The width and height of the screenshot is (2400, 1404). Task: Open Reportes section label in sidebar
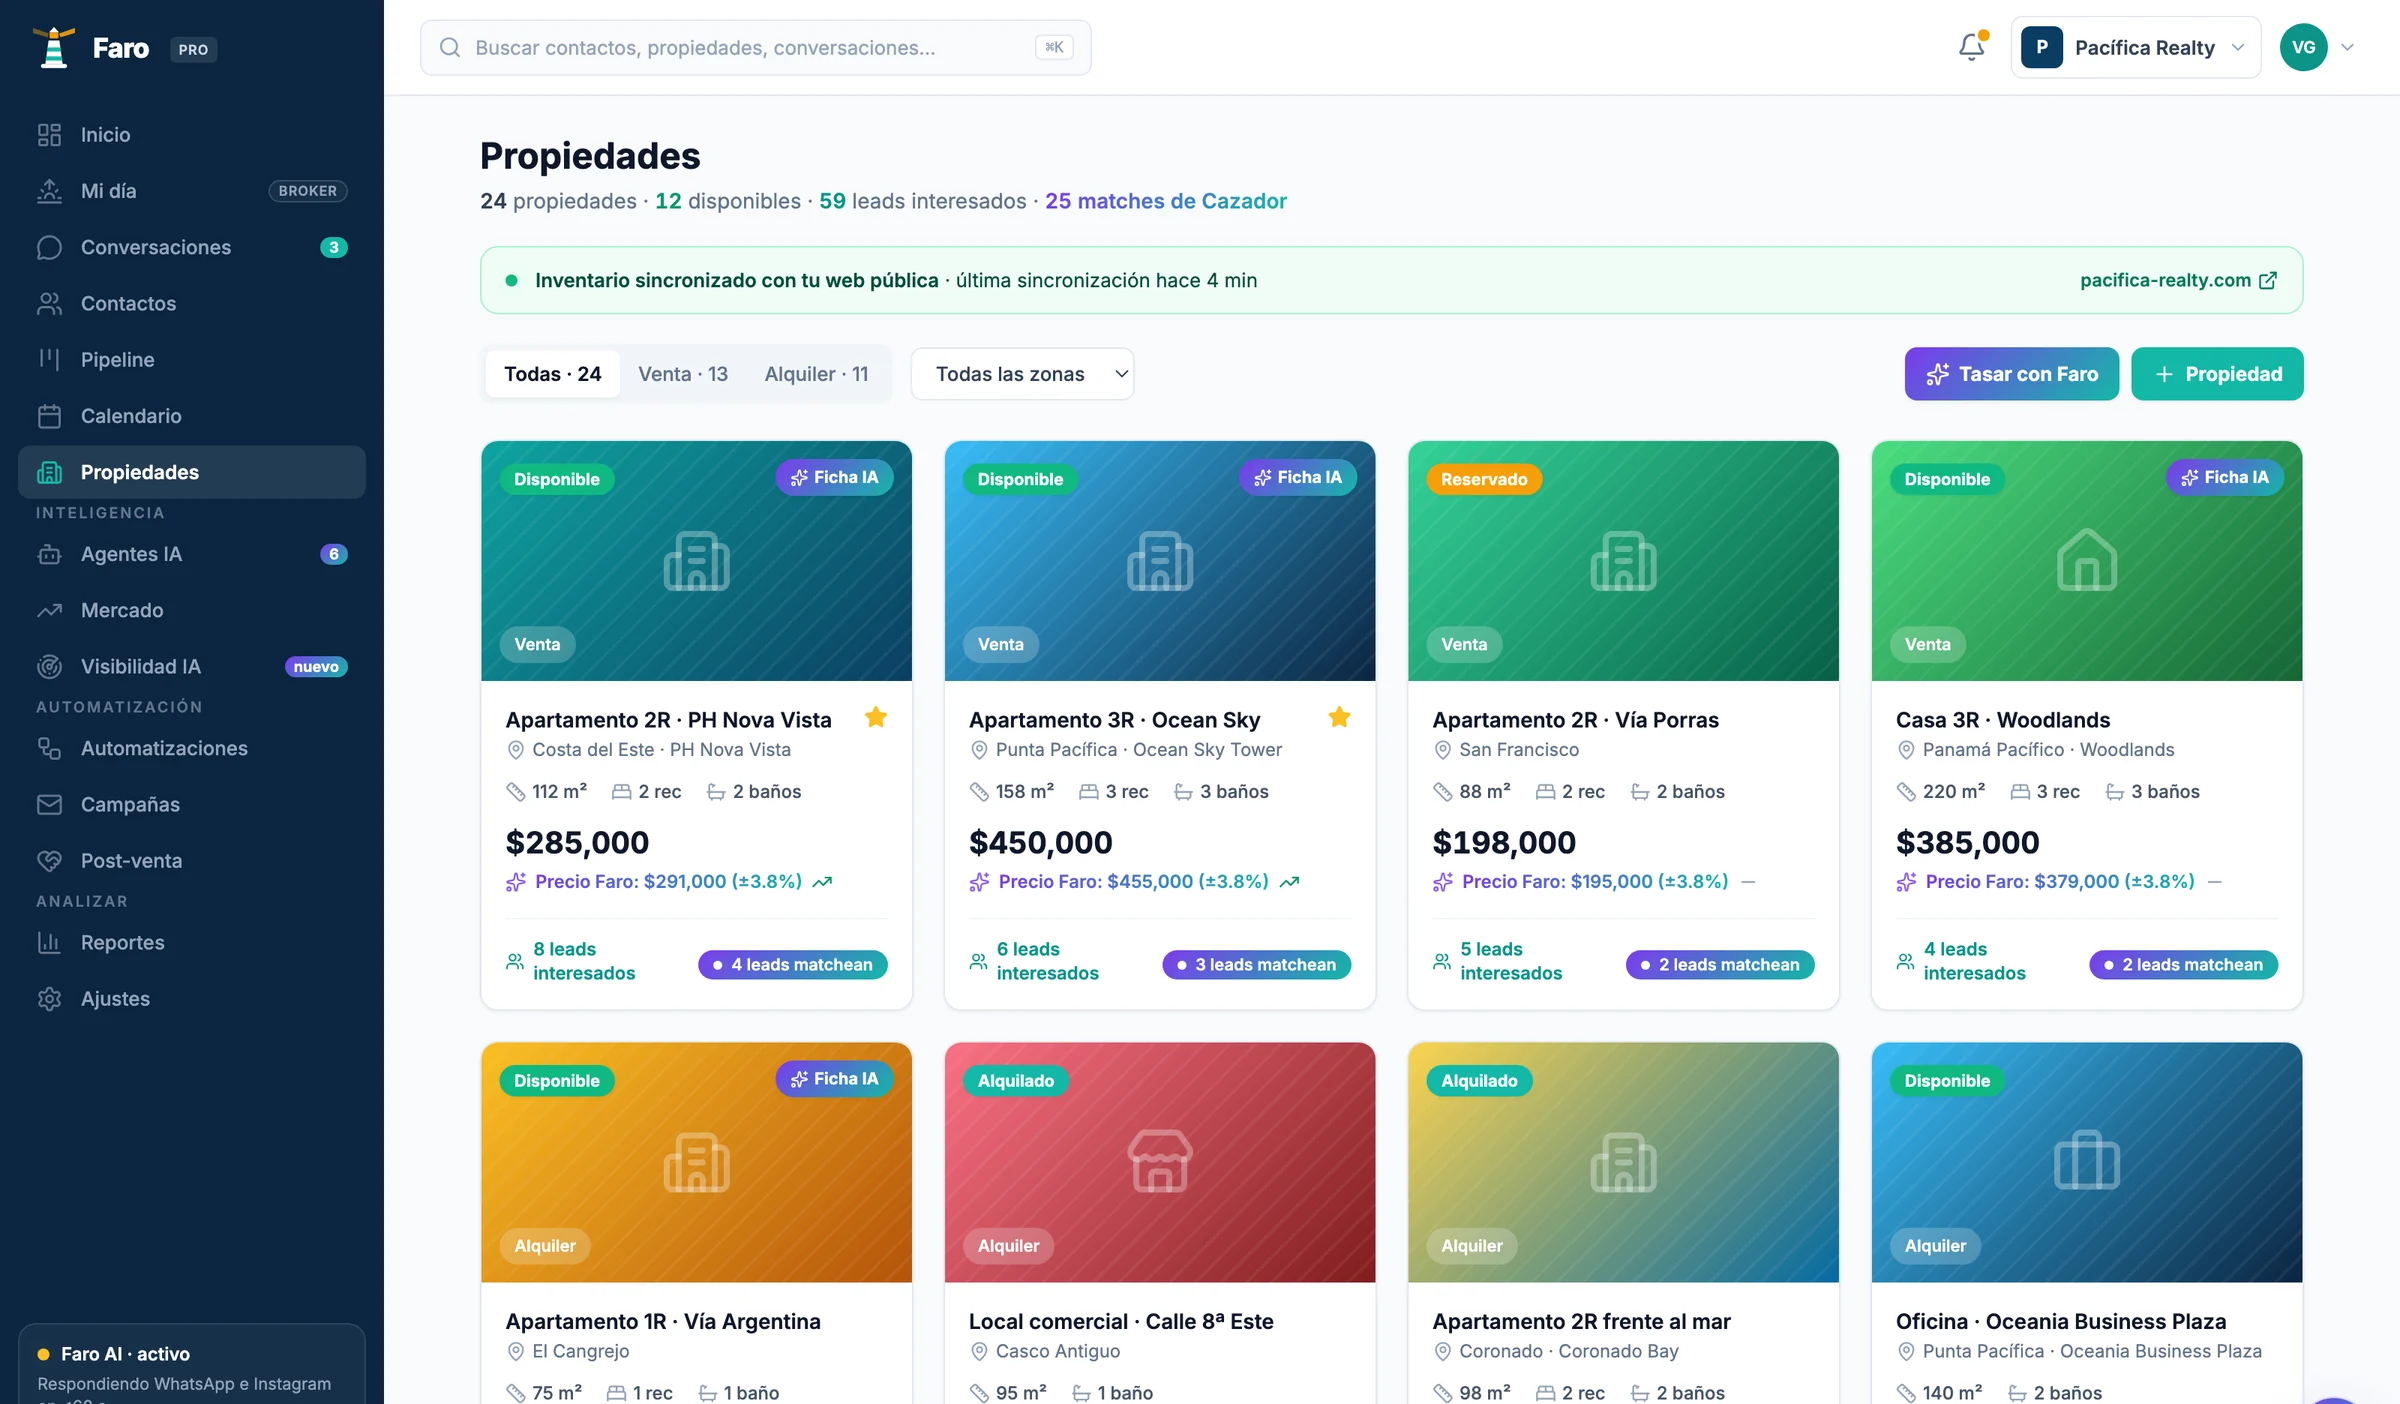[x=122, y=942]
